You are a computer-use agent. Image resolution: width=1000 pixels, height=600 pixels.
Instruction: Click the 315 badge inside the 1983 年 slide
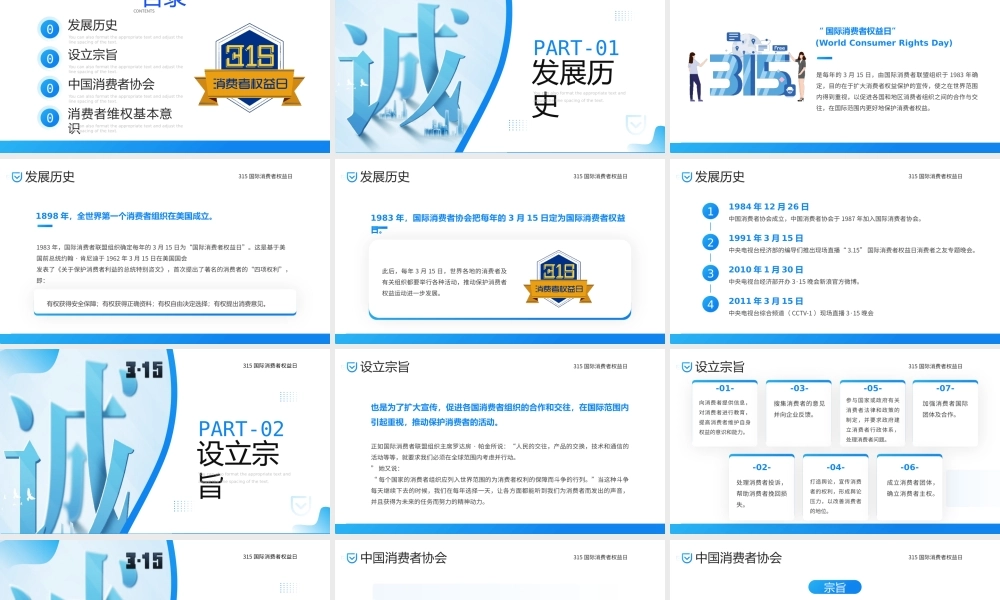point(559,279)
